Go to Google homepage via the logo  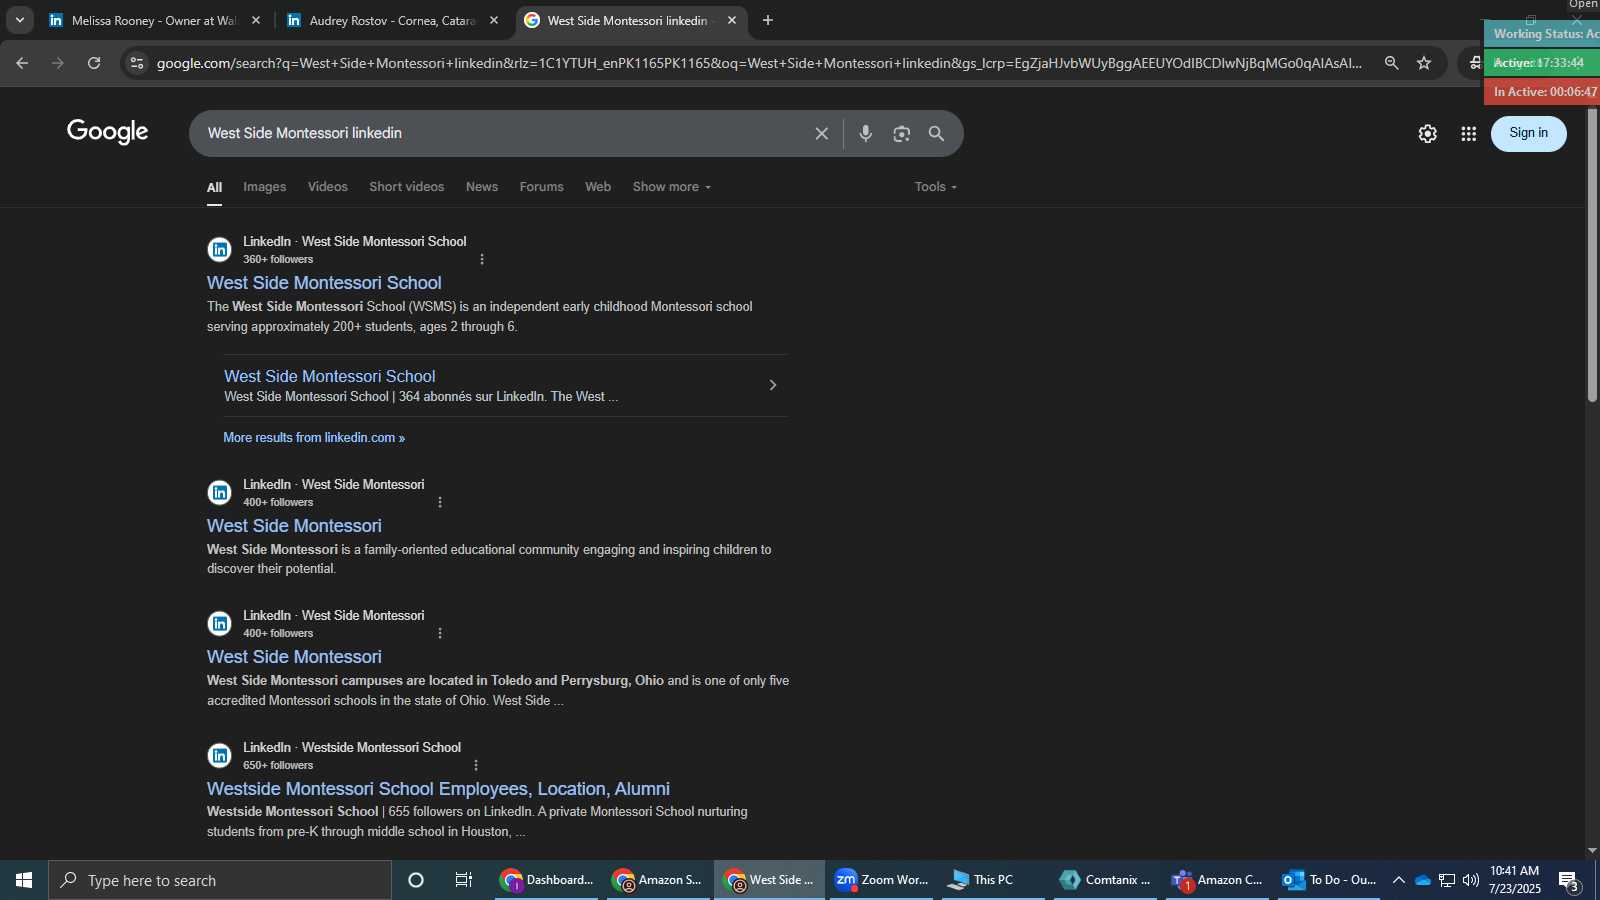[108, 132]
